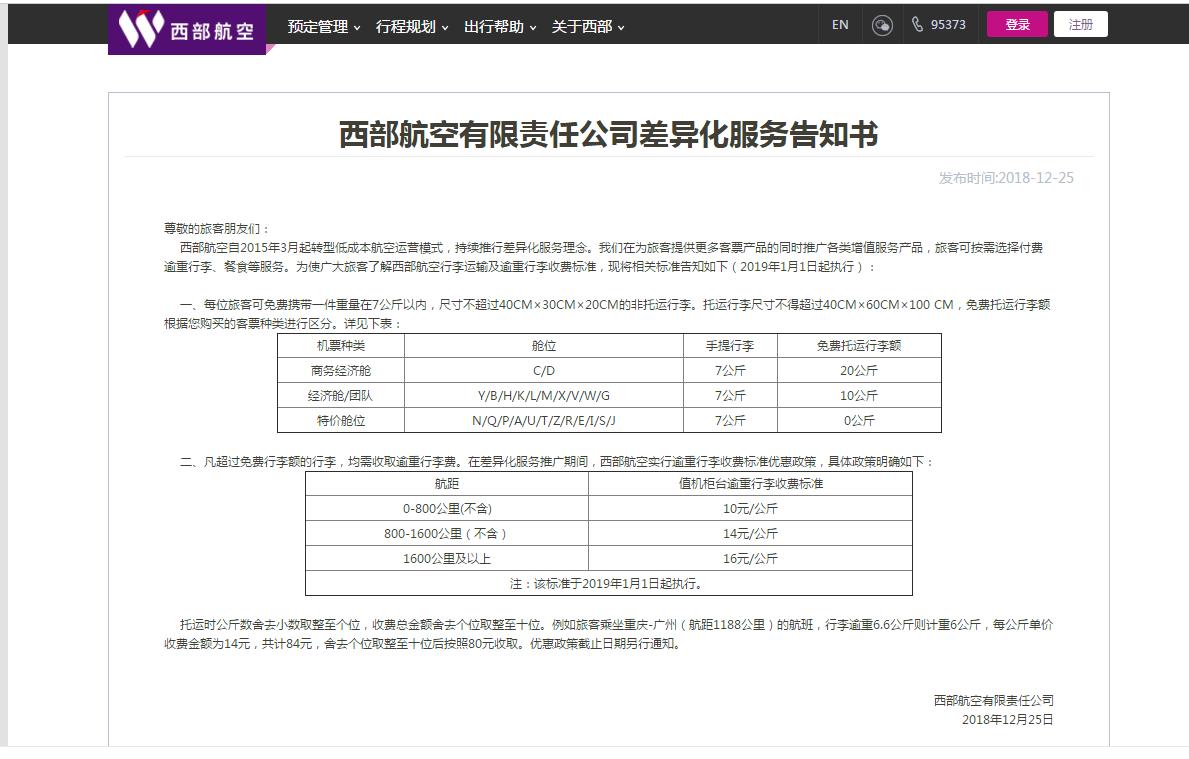Viewport: 1189px width, 759px height.
Task: Open the WeChat icon in header
Action: click(x=881, y=26)
